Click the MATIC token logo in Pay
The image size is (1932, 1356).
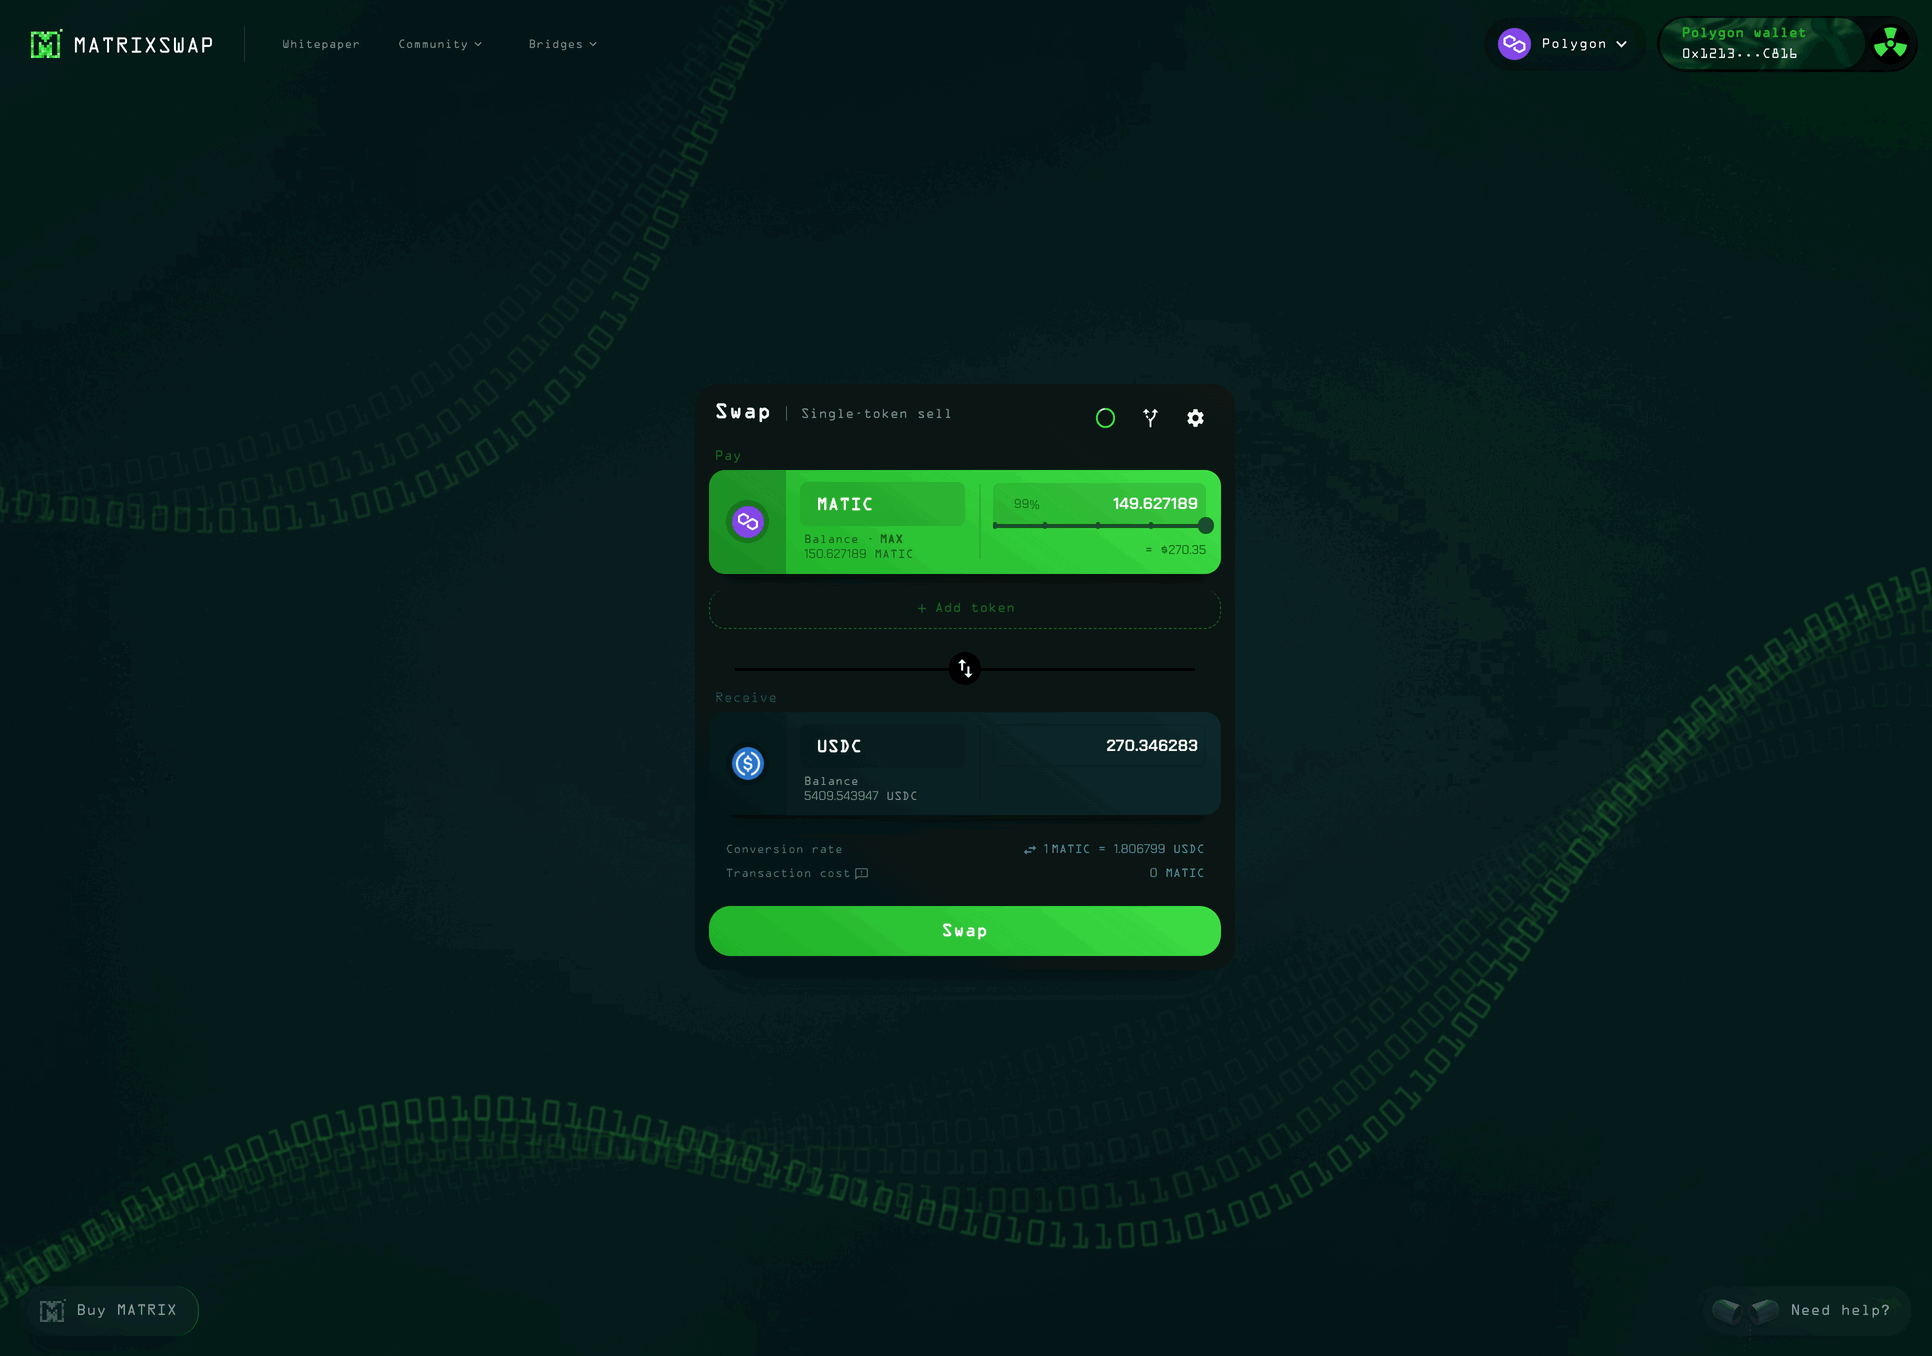pyautogui.click(x=747, y=522)
